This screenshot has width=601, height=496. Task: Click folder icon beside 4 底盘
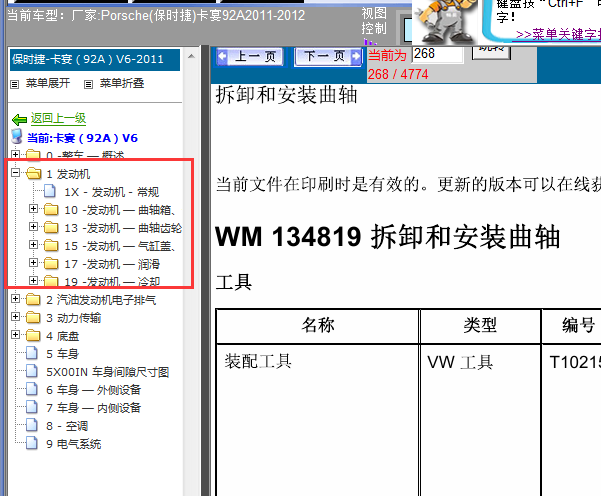tap(33, 335)
